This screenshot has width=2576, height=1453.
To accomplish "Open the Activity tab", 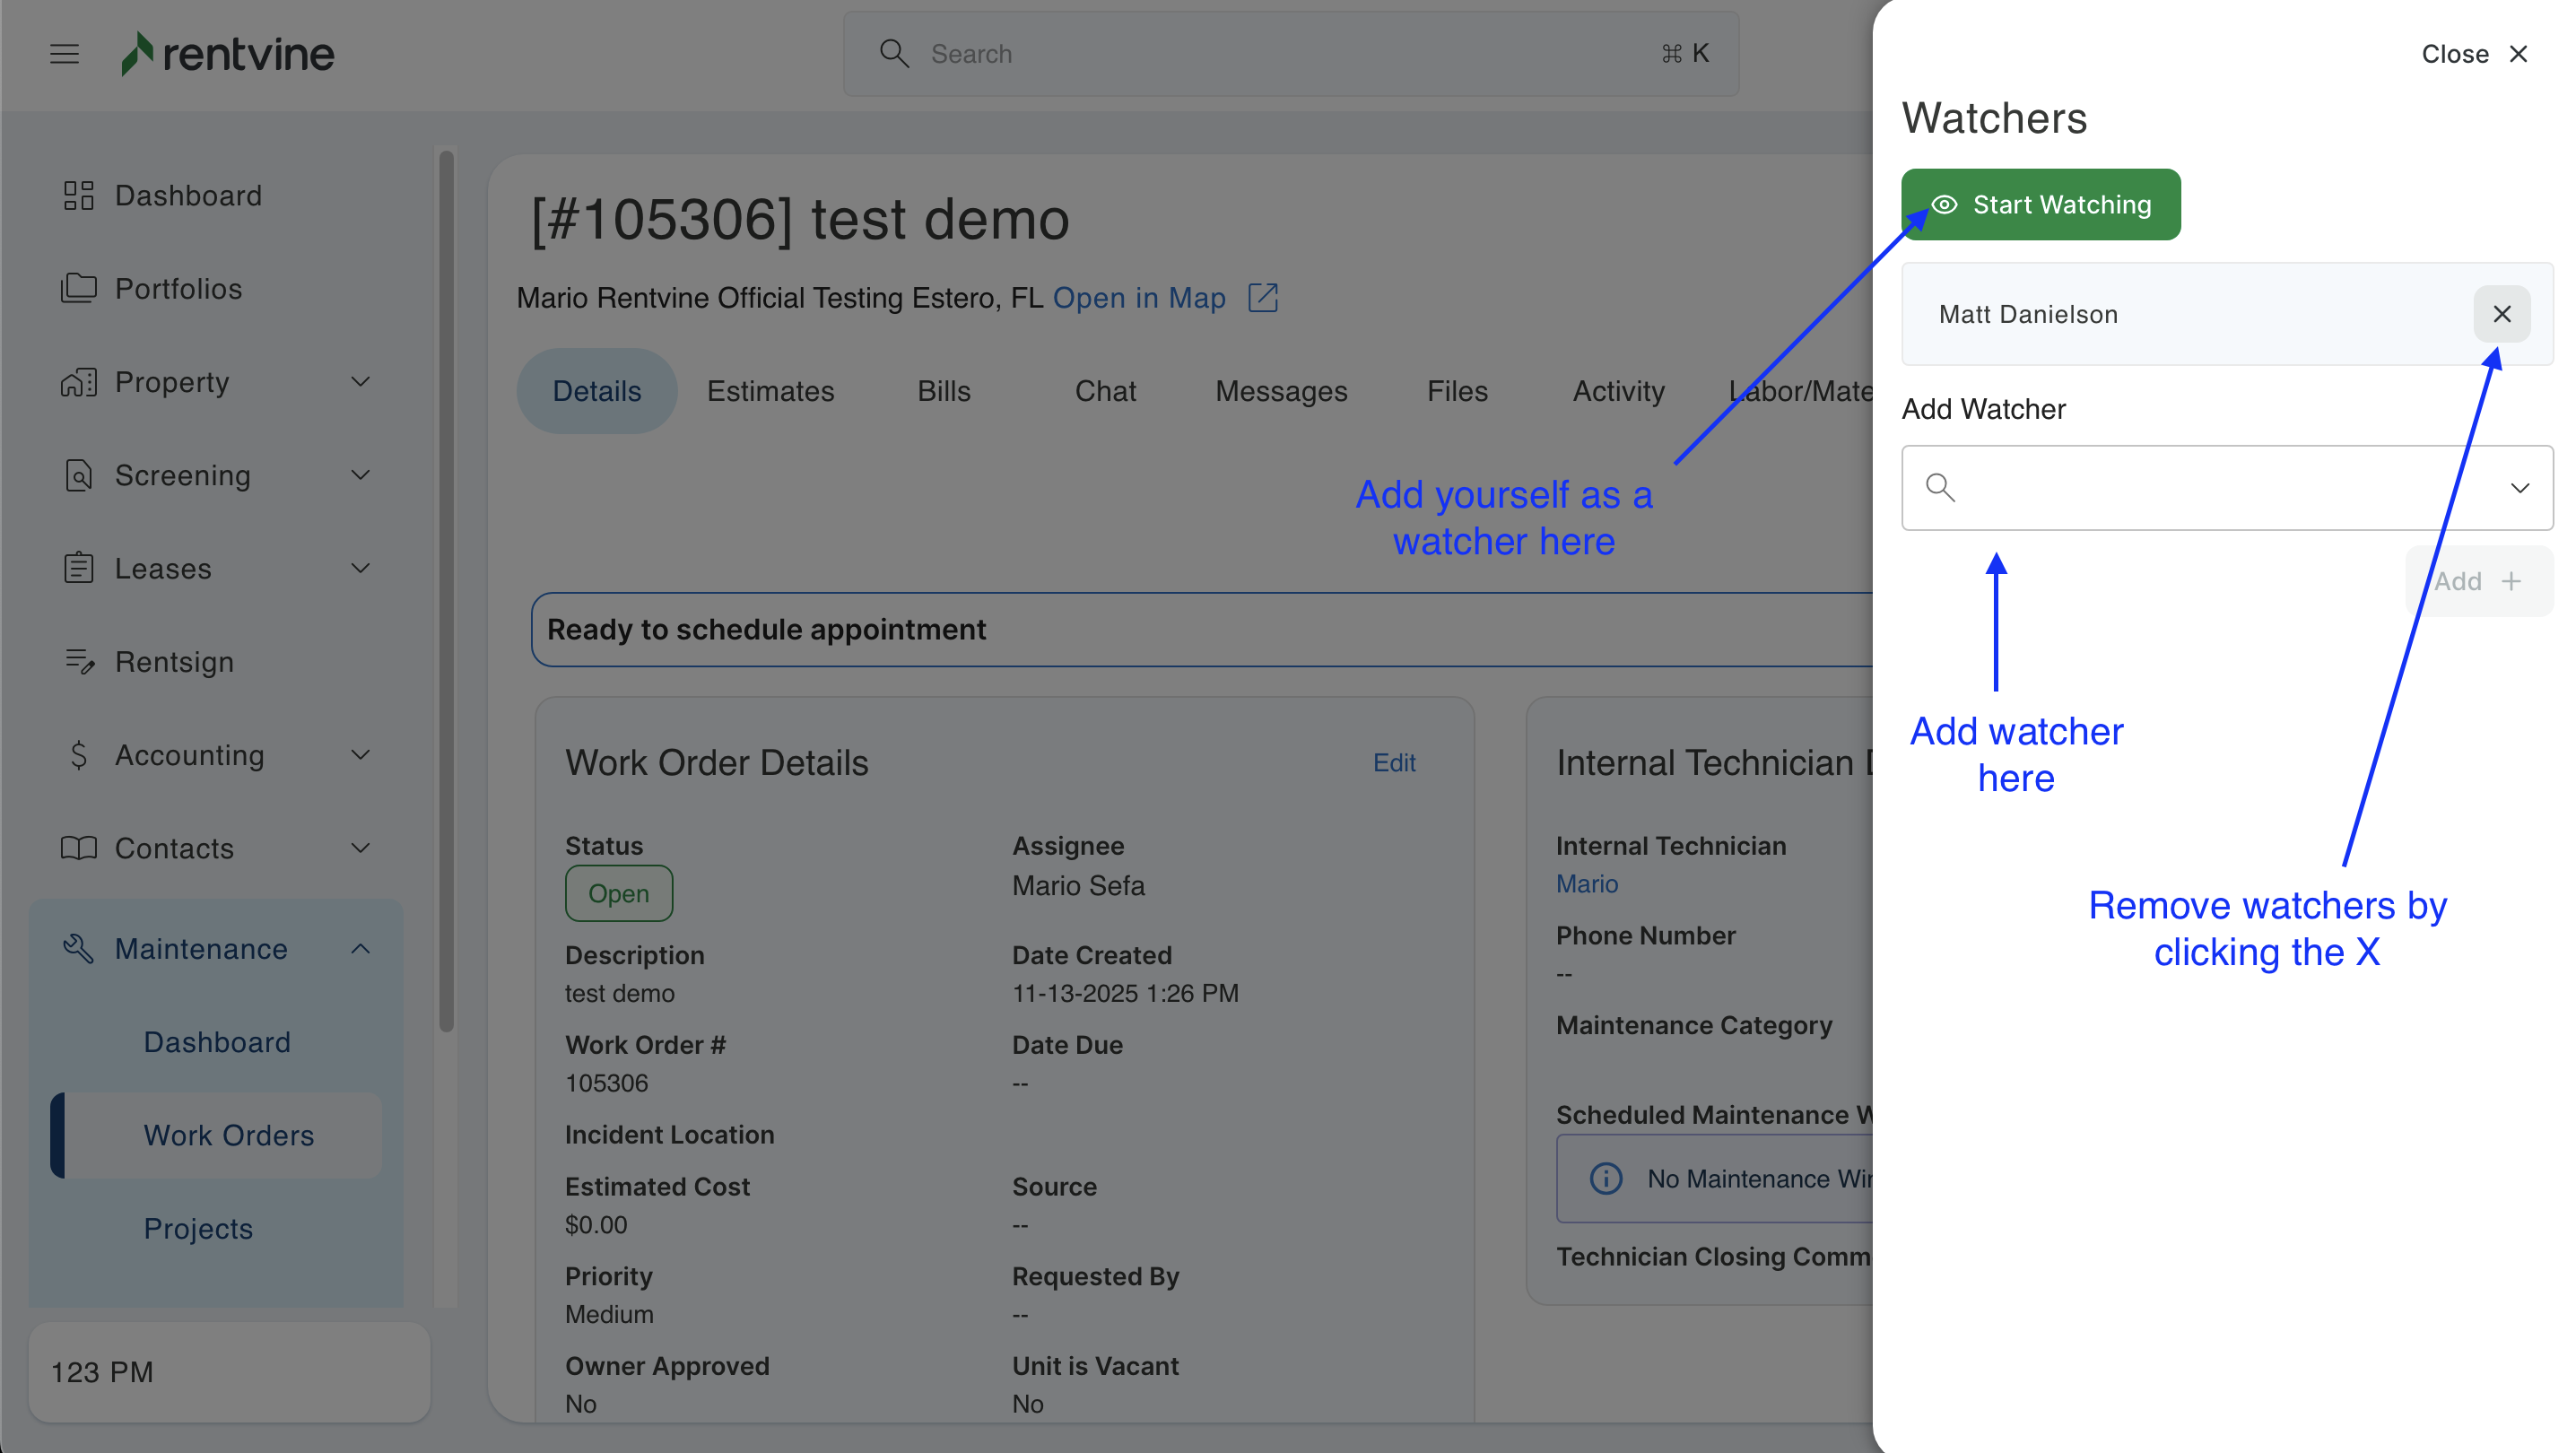I will (x=1617, y=391).
